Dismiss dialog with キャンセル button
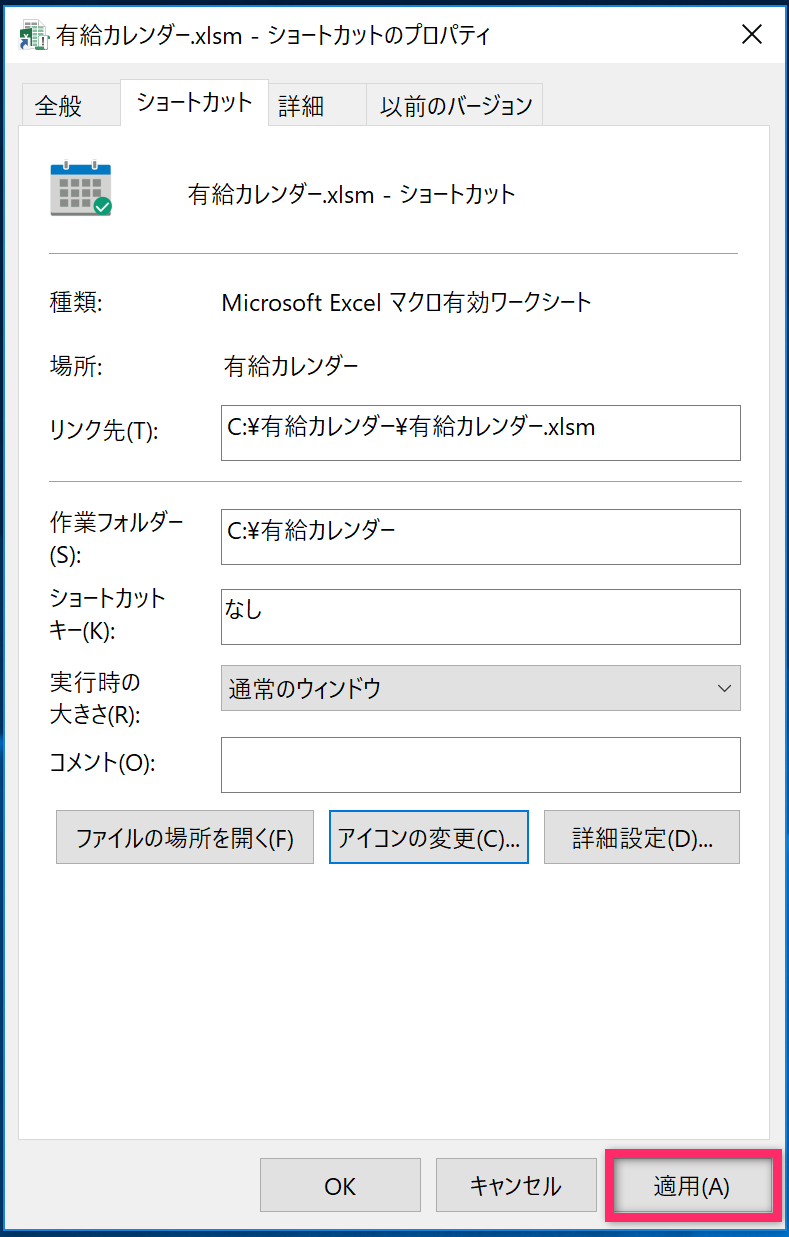Image resolution: width=789 pixels, height=1237 pixels. pyautogui.click(x=515, y=1186)
